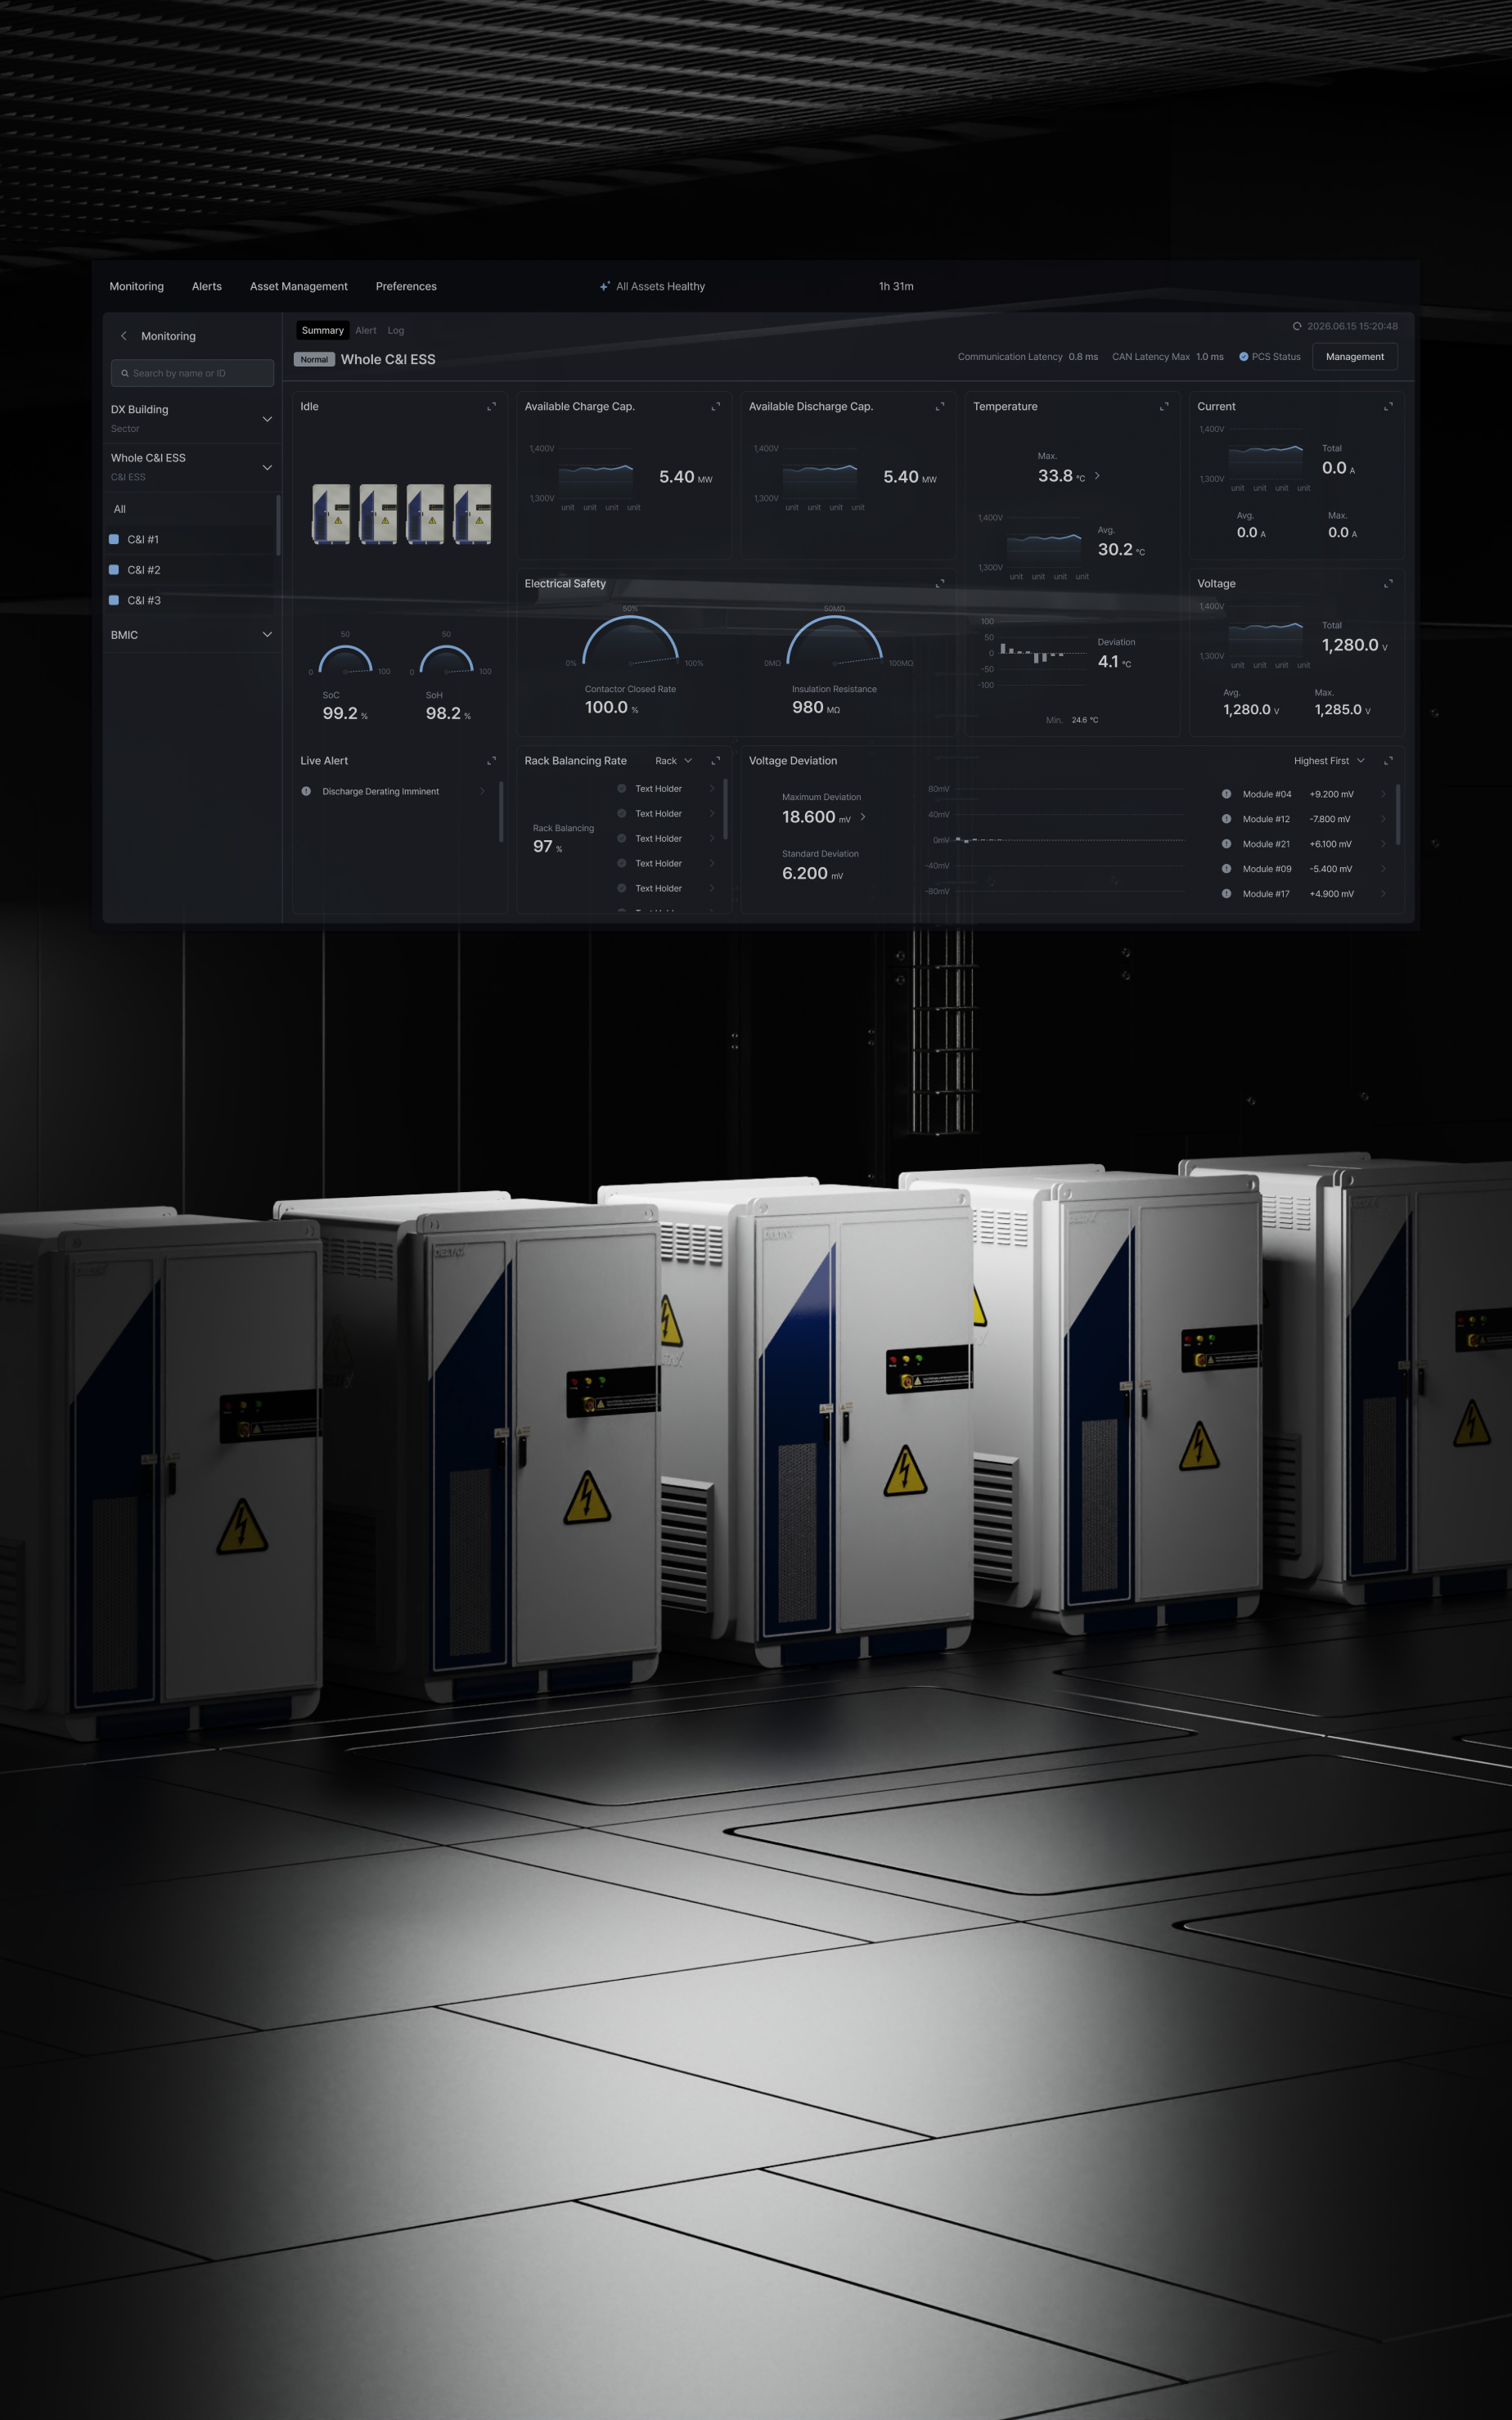The image size is (1512, 2420).
Task: Collapse the Whole C&I ESS section
Action: pyautogui.click(x=267, y=467)
